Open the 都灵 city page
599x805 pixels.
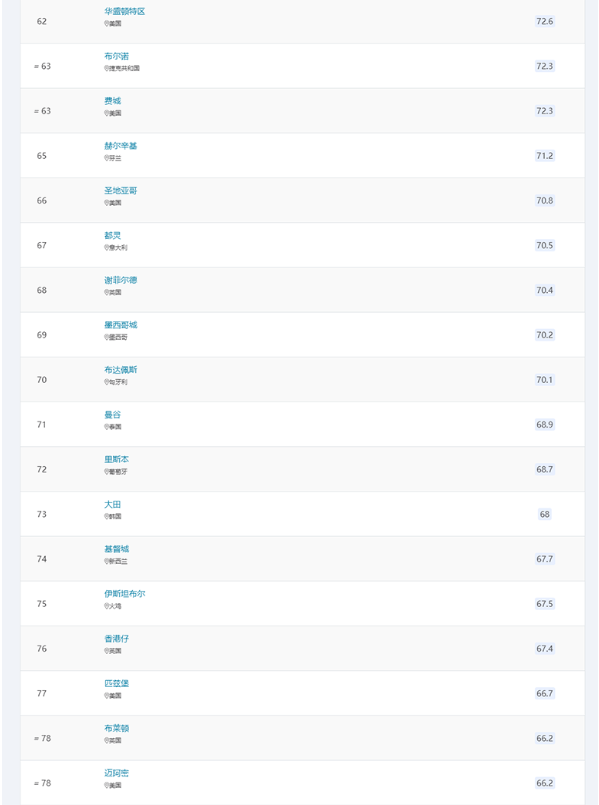tap(112, 235)
